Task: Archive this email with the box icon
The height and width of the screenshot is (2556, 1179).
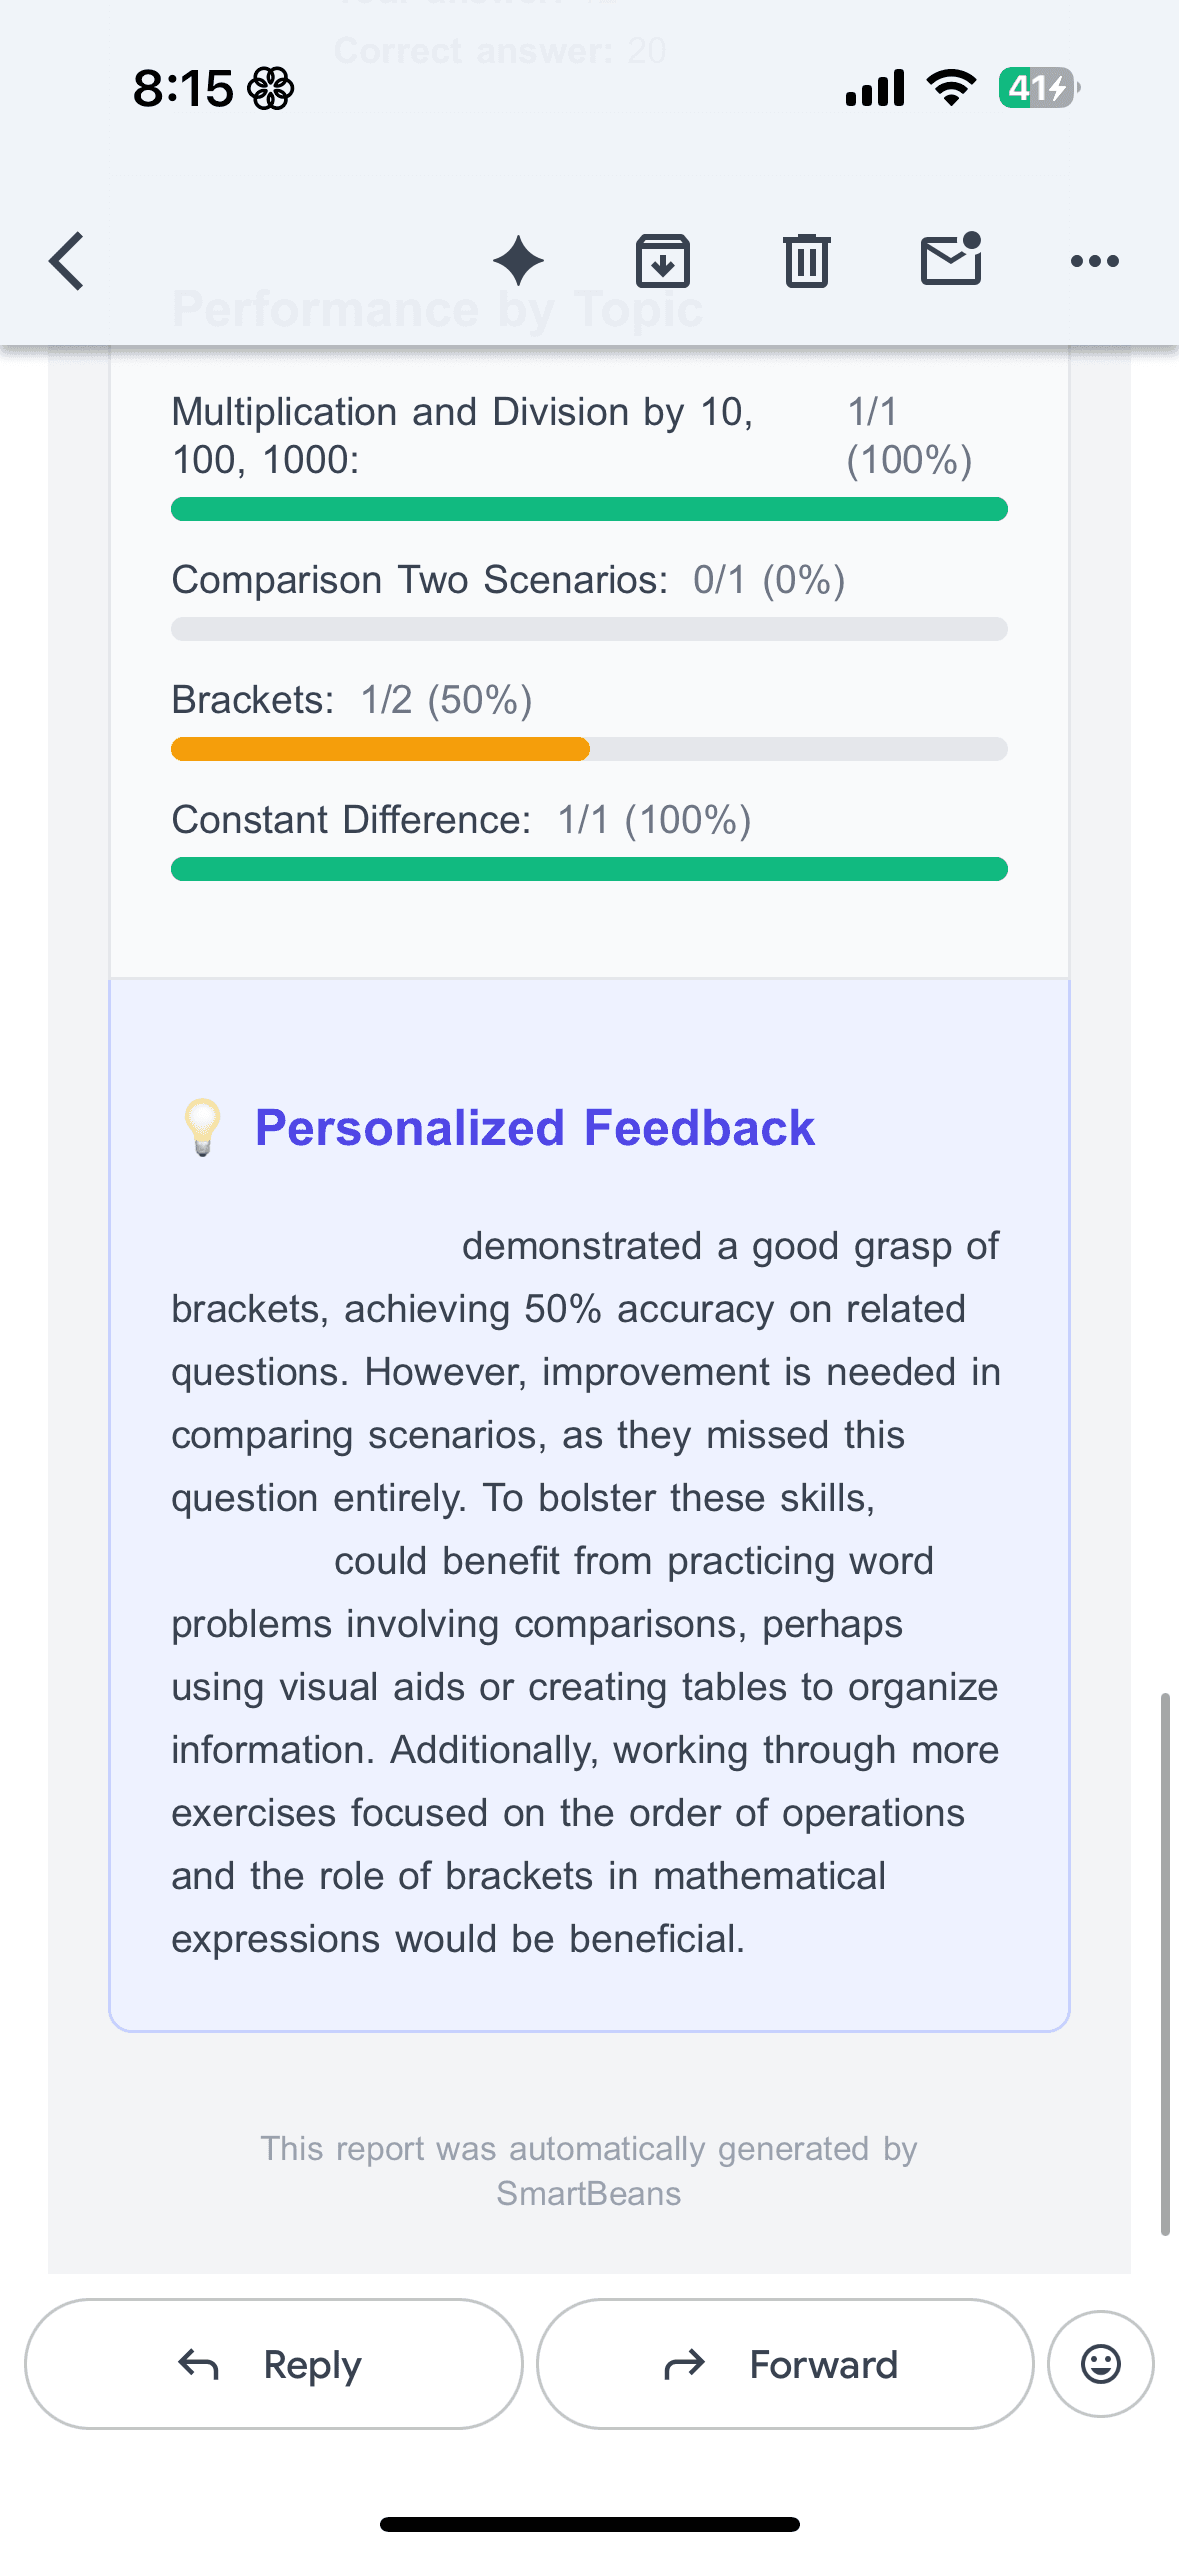Action: pyautogui.click(x=662, y=261)
